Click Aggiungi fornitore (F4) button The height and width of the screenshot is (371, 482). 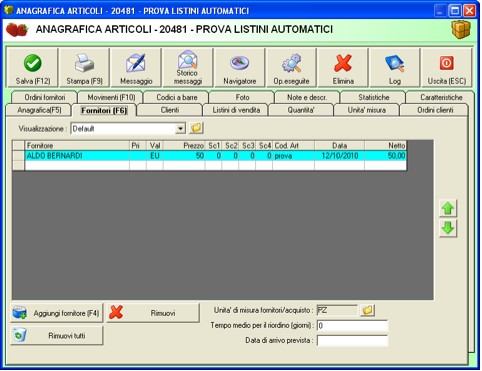coord(57,313)
